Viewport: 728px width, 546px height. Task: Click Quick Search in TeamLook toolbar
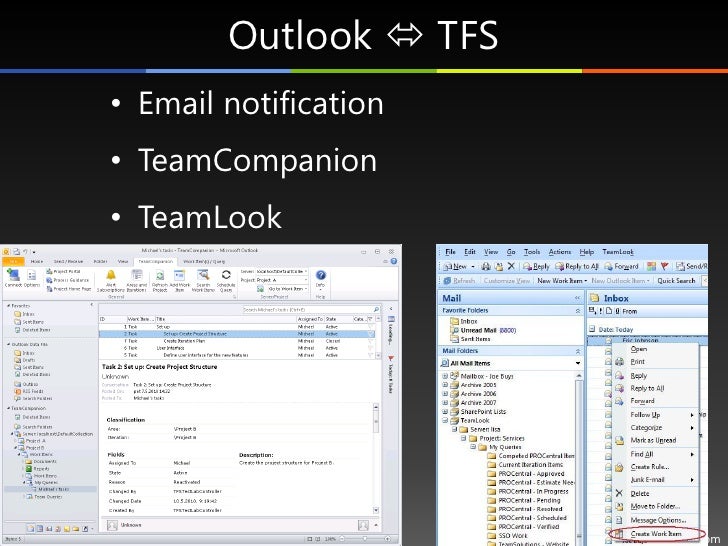tap(676, 280)
